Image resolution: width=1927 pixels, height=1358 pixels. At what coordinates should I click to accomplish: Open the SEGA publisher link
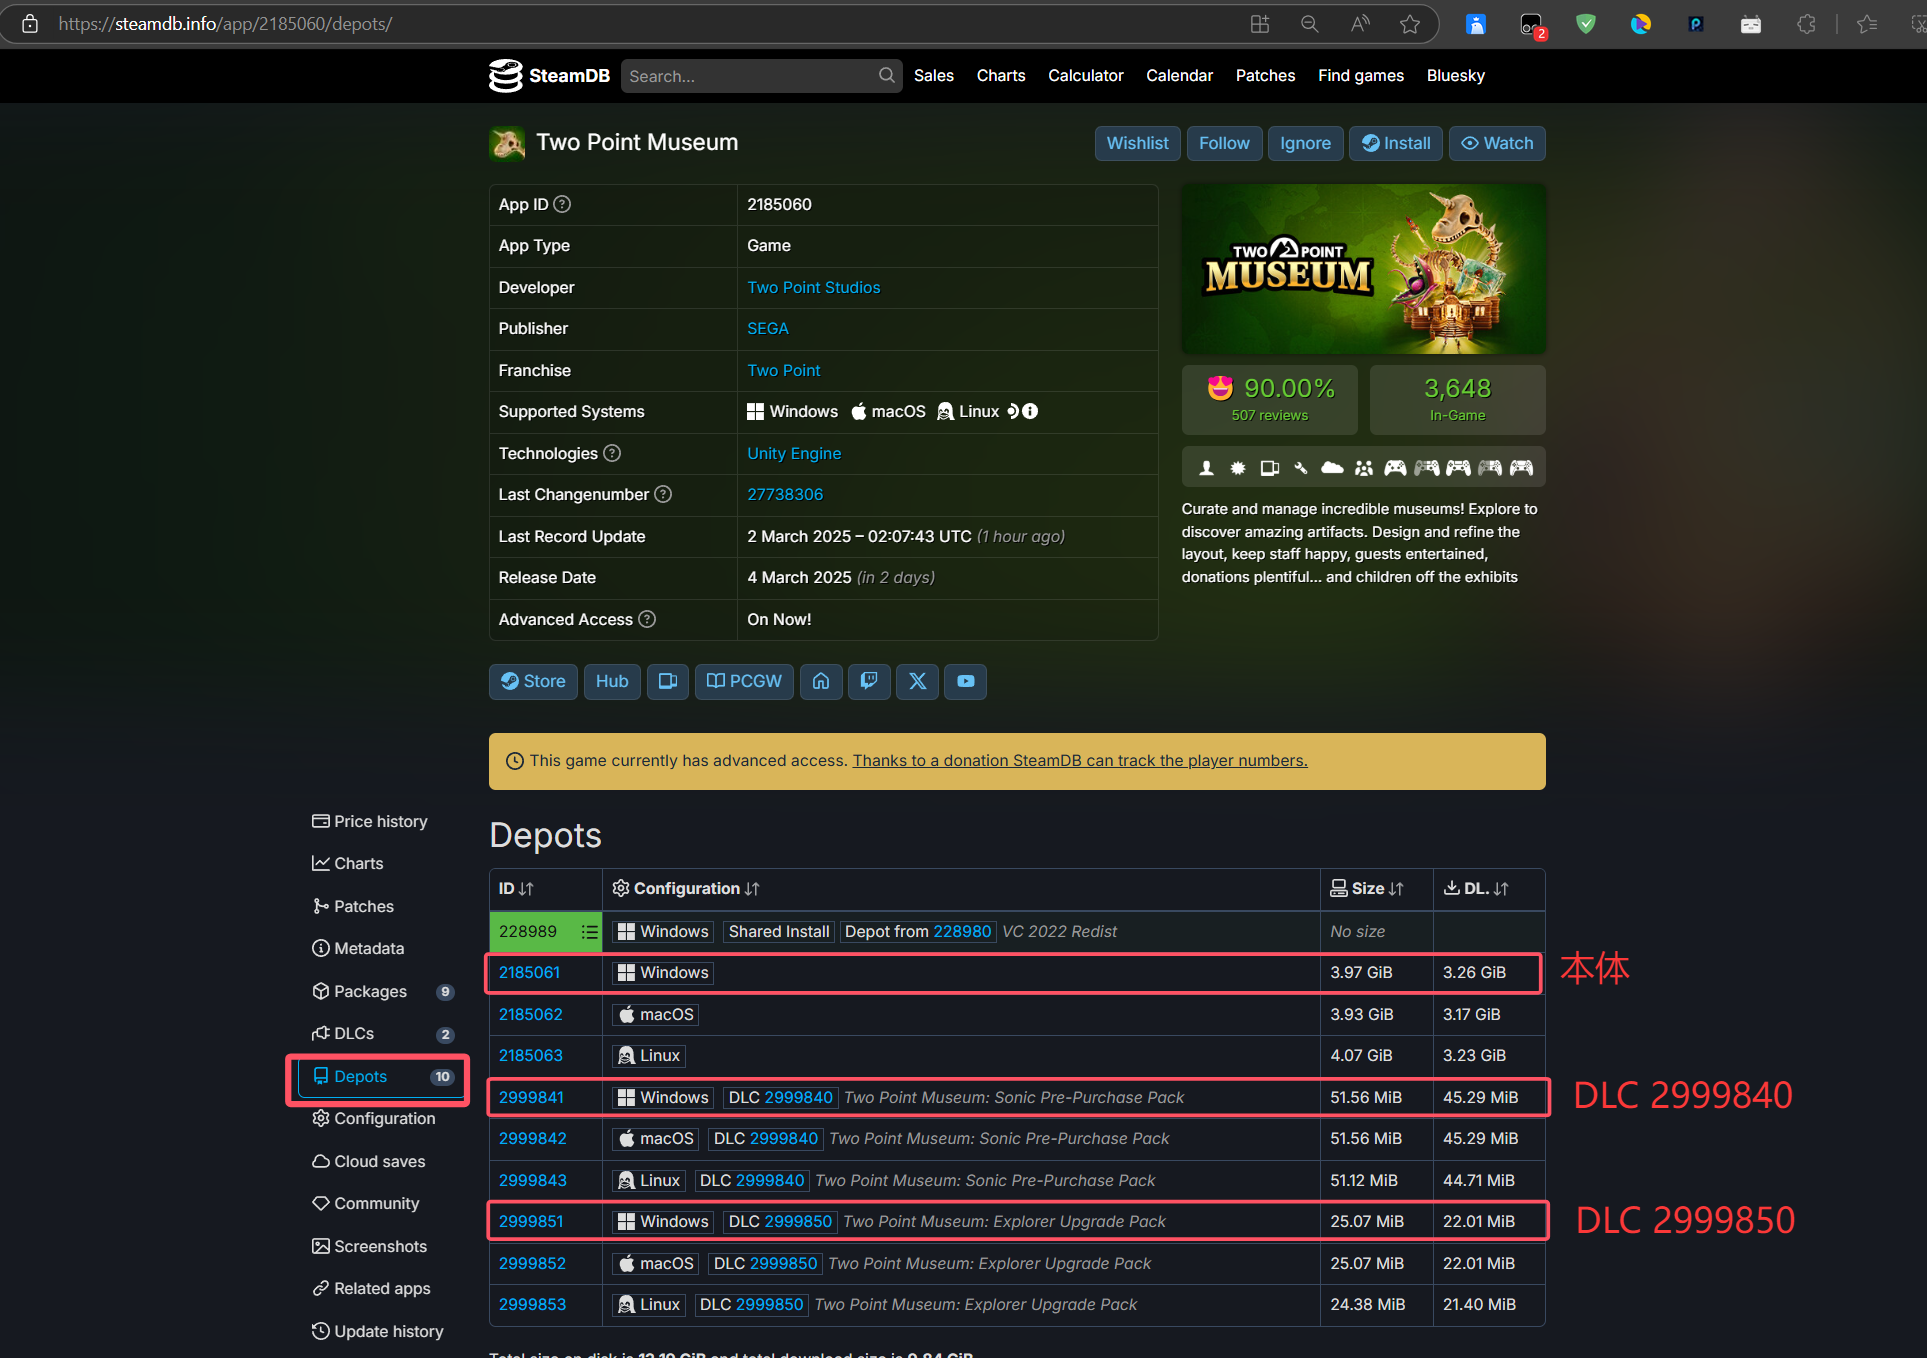coord(767,328)
